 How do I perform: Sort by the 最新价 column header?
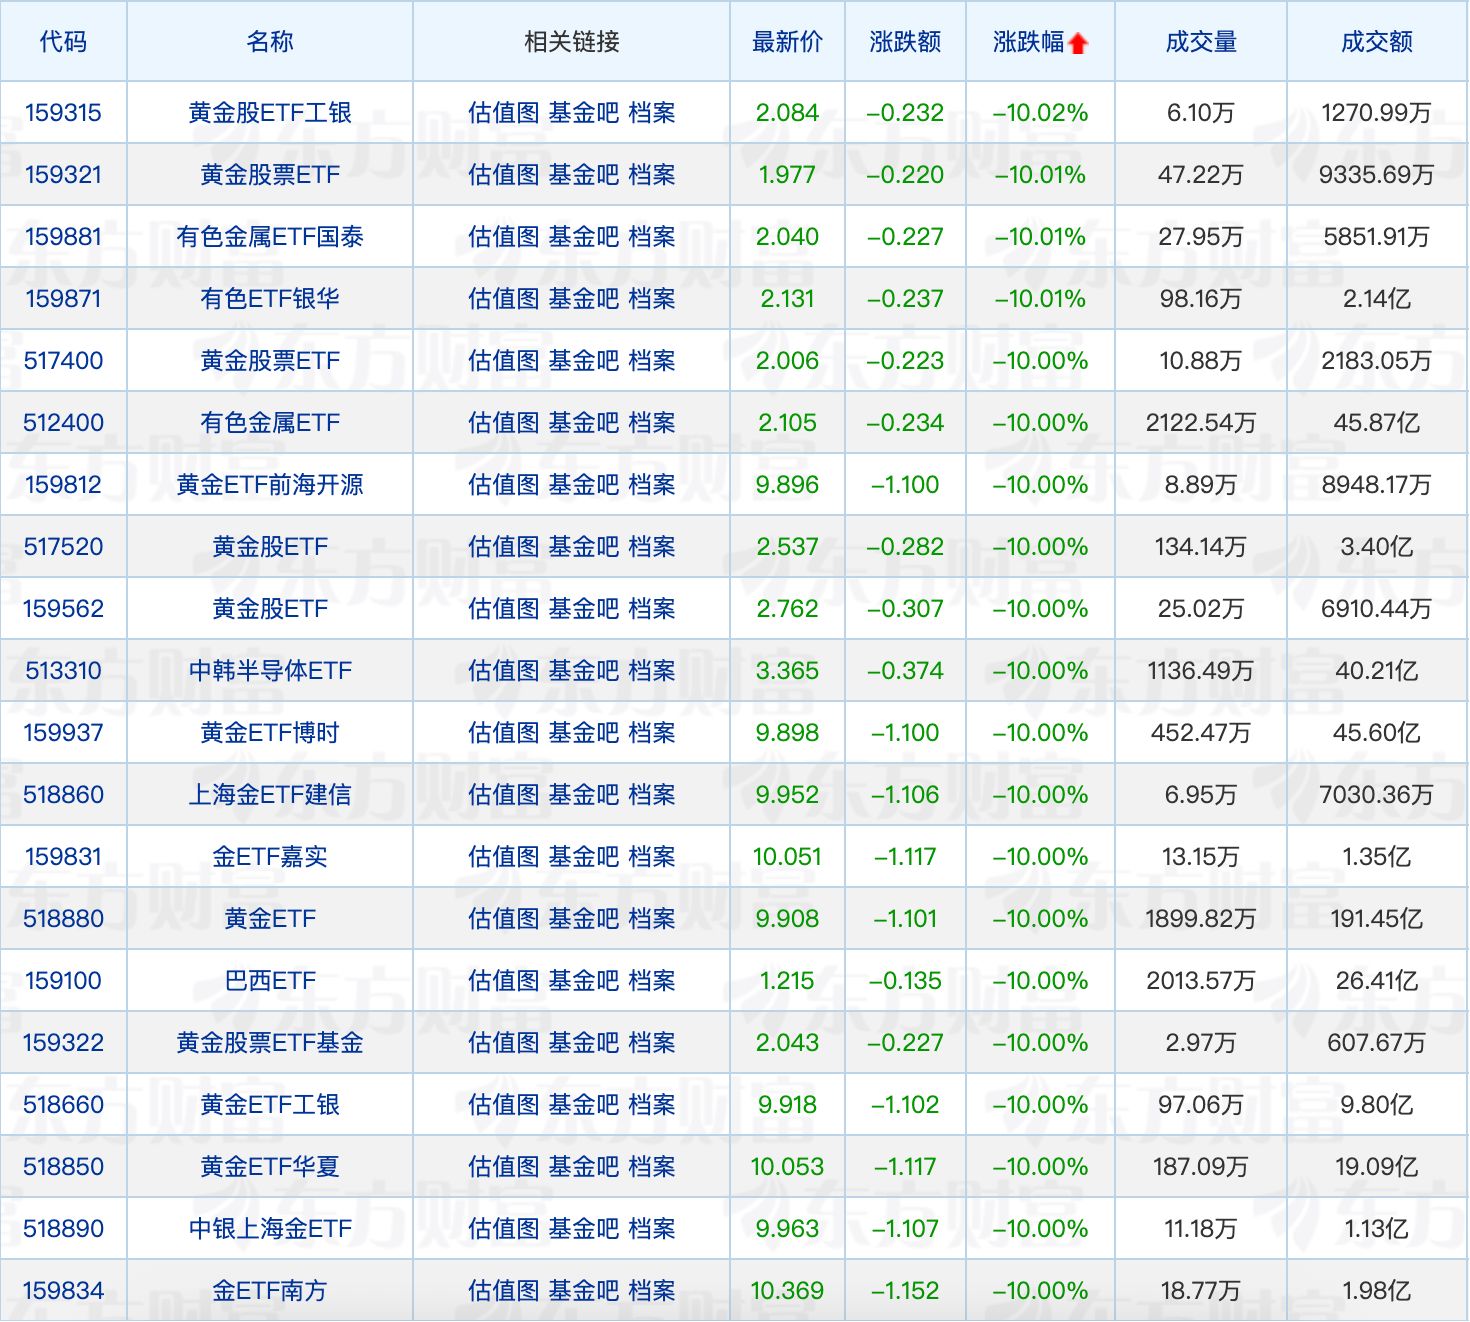pos(786,42)
